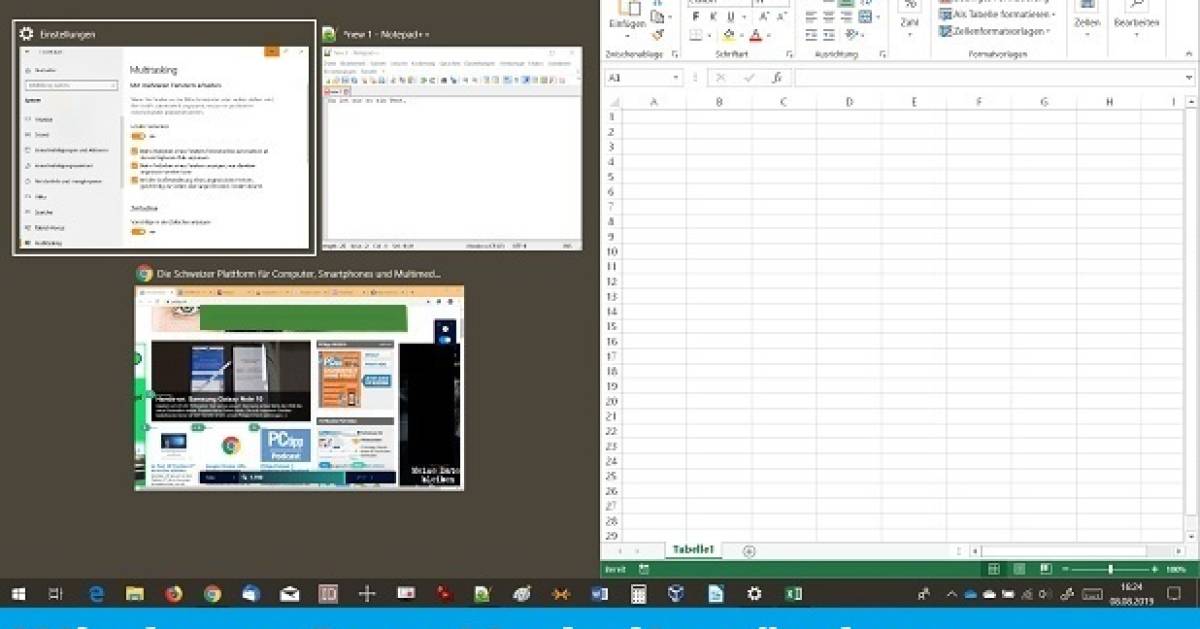Viewport: 1200px width, 629px height.
Task: Add a new sheet with plus button
Action: (x=749, y=551)
